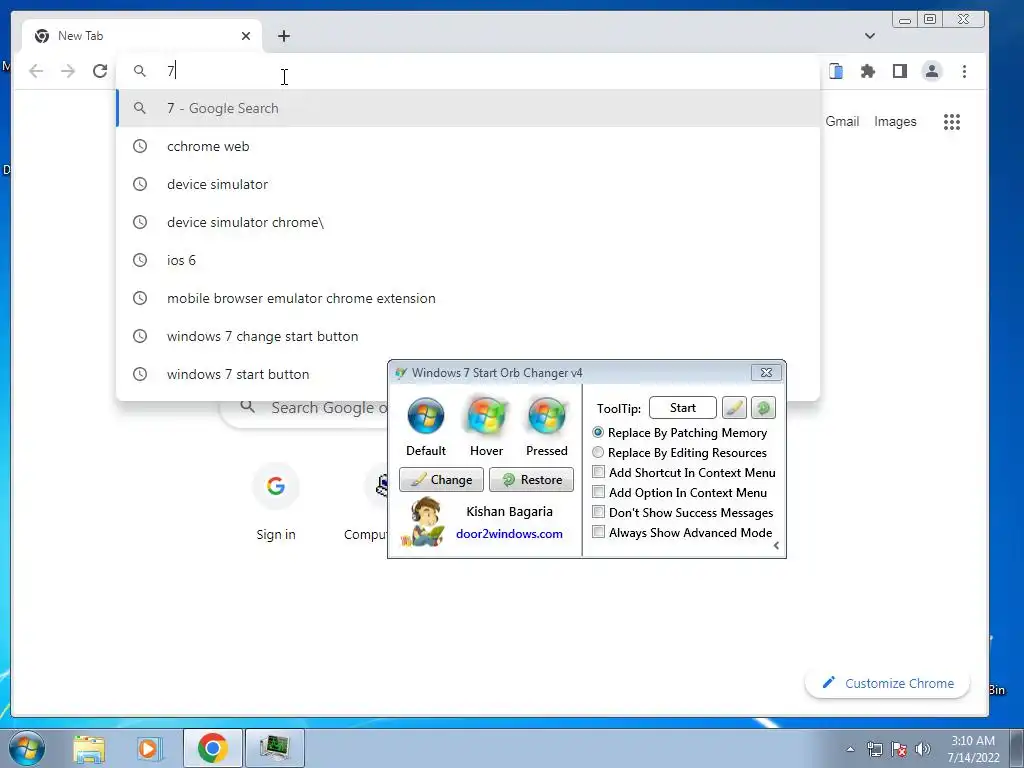Select the '7 - Google Search' suggestion
Image resolution: width=1024 pixels, height=768 pixels.
coord(468,108)
